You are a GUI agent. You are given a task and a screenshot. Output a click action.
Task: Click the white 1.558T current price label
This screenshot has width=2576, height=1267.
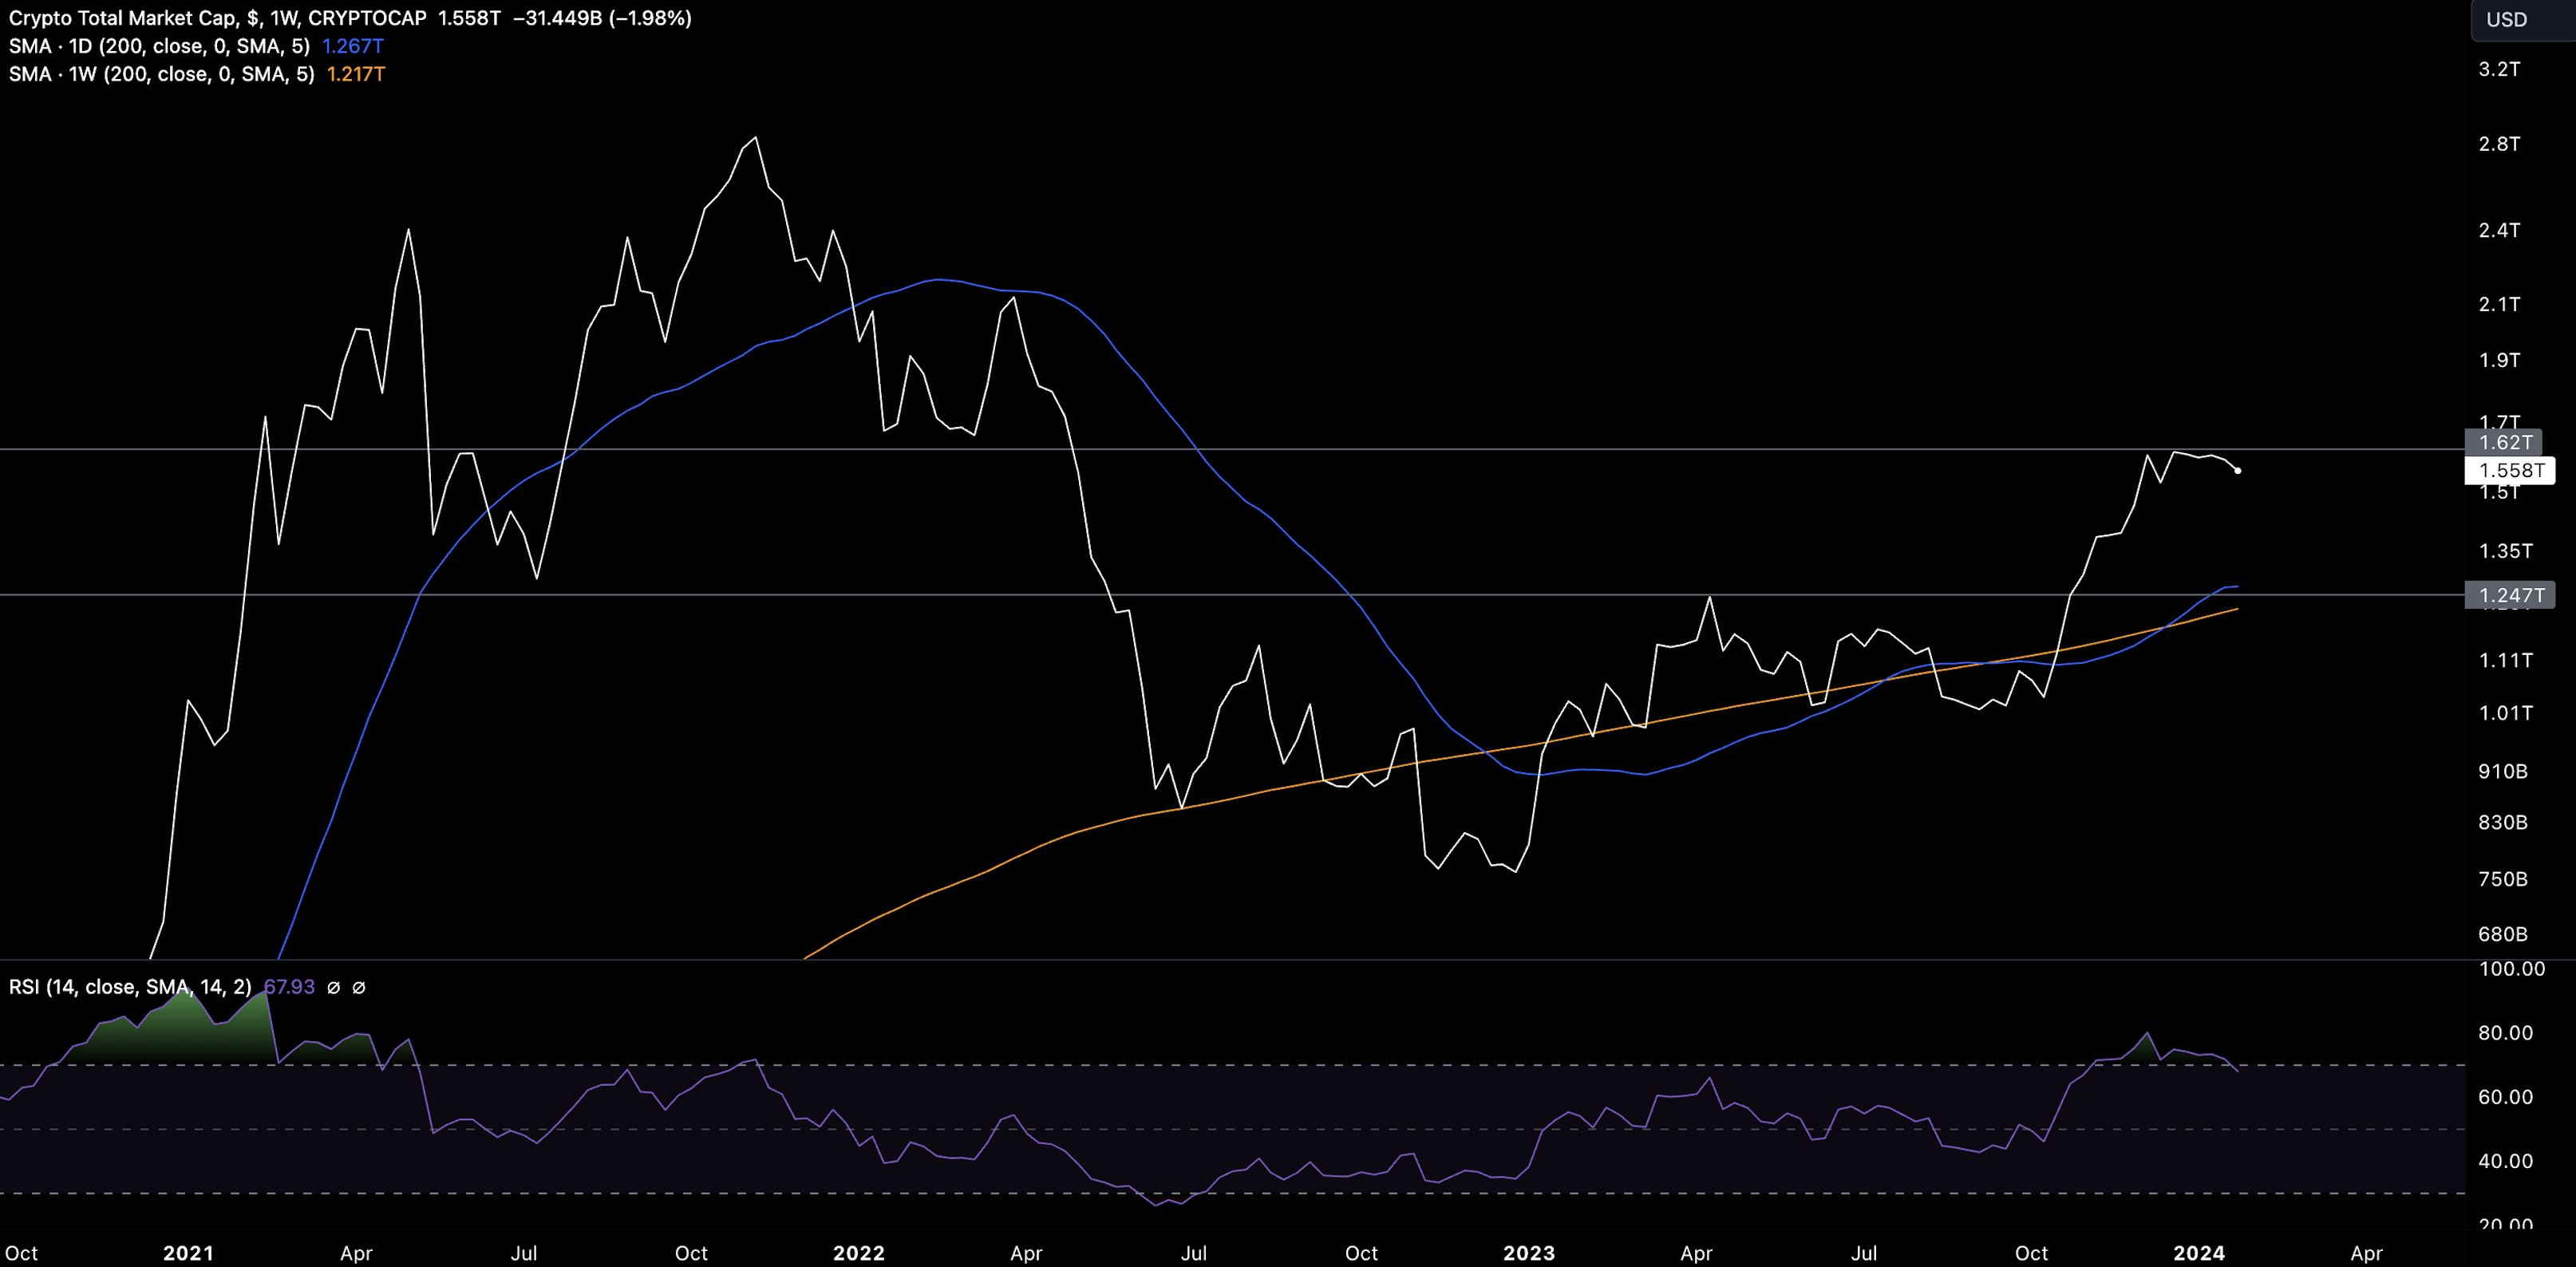[x=2511, y=470]
